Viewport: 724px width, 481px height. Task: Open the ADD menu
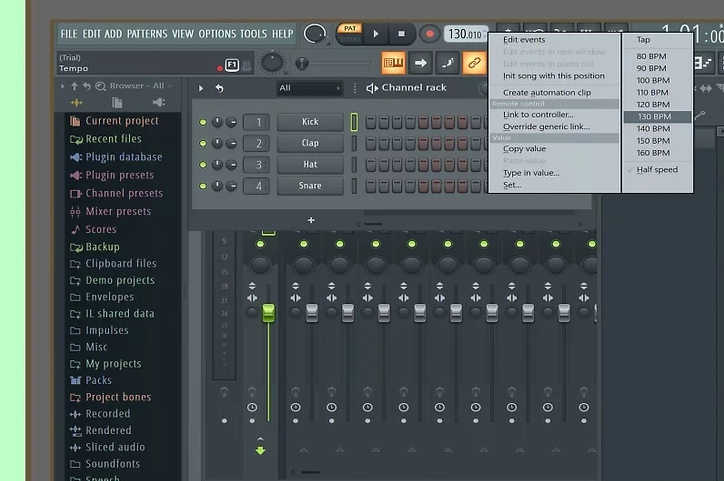(113, 34)
